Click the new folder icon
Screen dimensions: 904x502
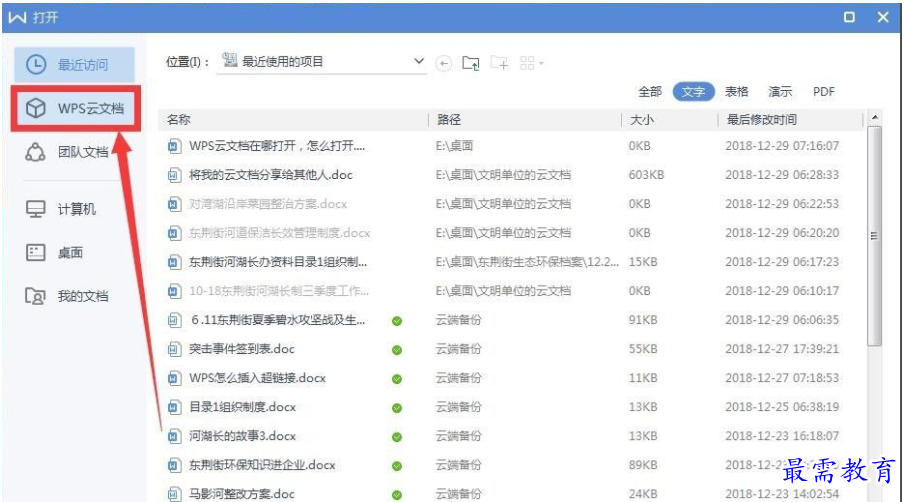[499, 63]
